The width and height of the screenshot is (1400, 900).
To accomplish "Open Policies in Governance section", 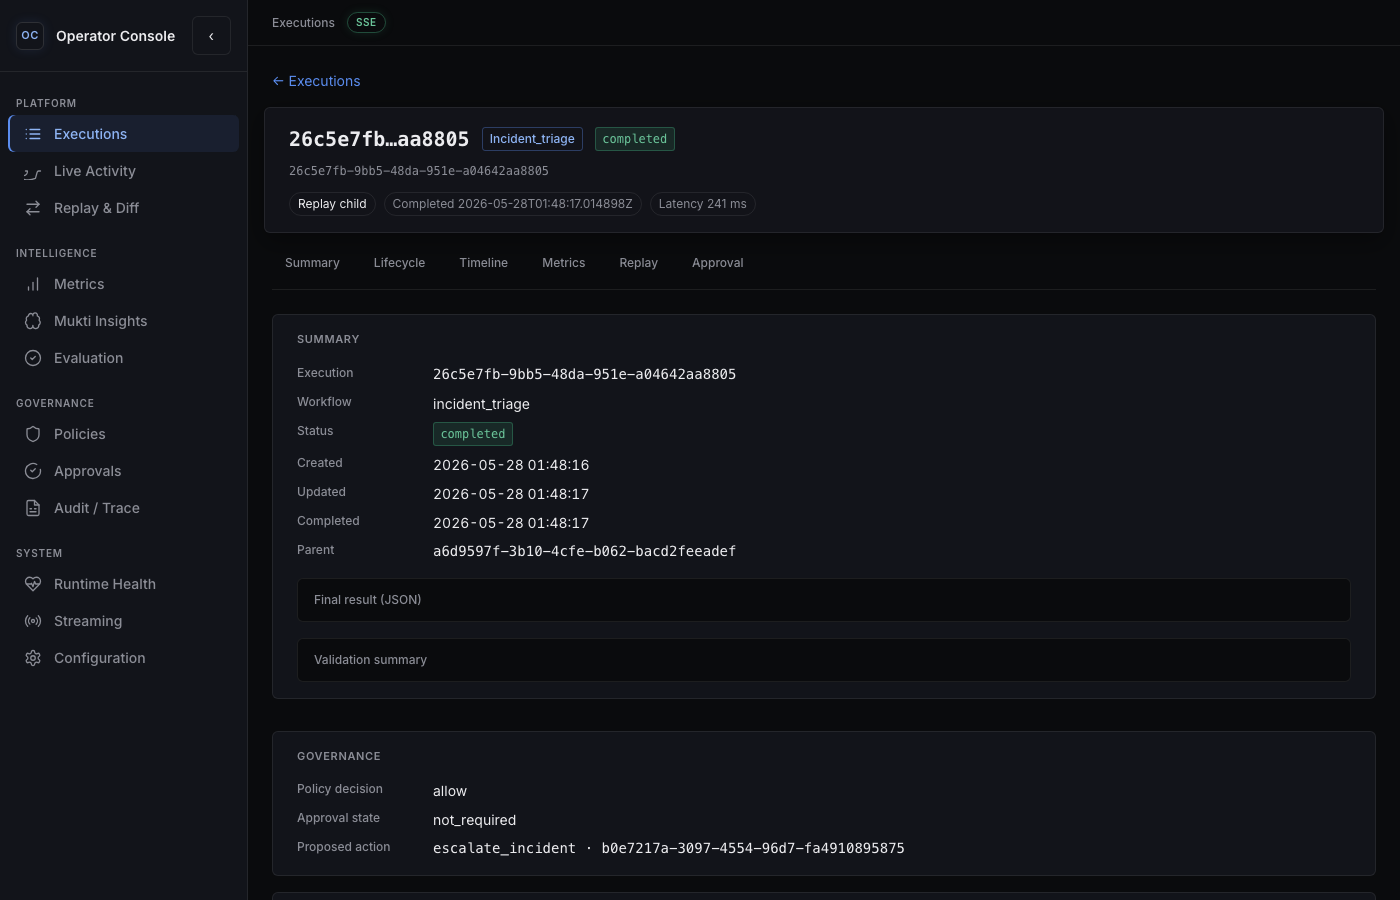I will click(x=123, y=434).
